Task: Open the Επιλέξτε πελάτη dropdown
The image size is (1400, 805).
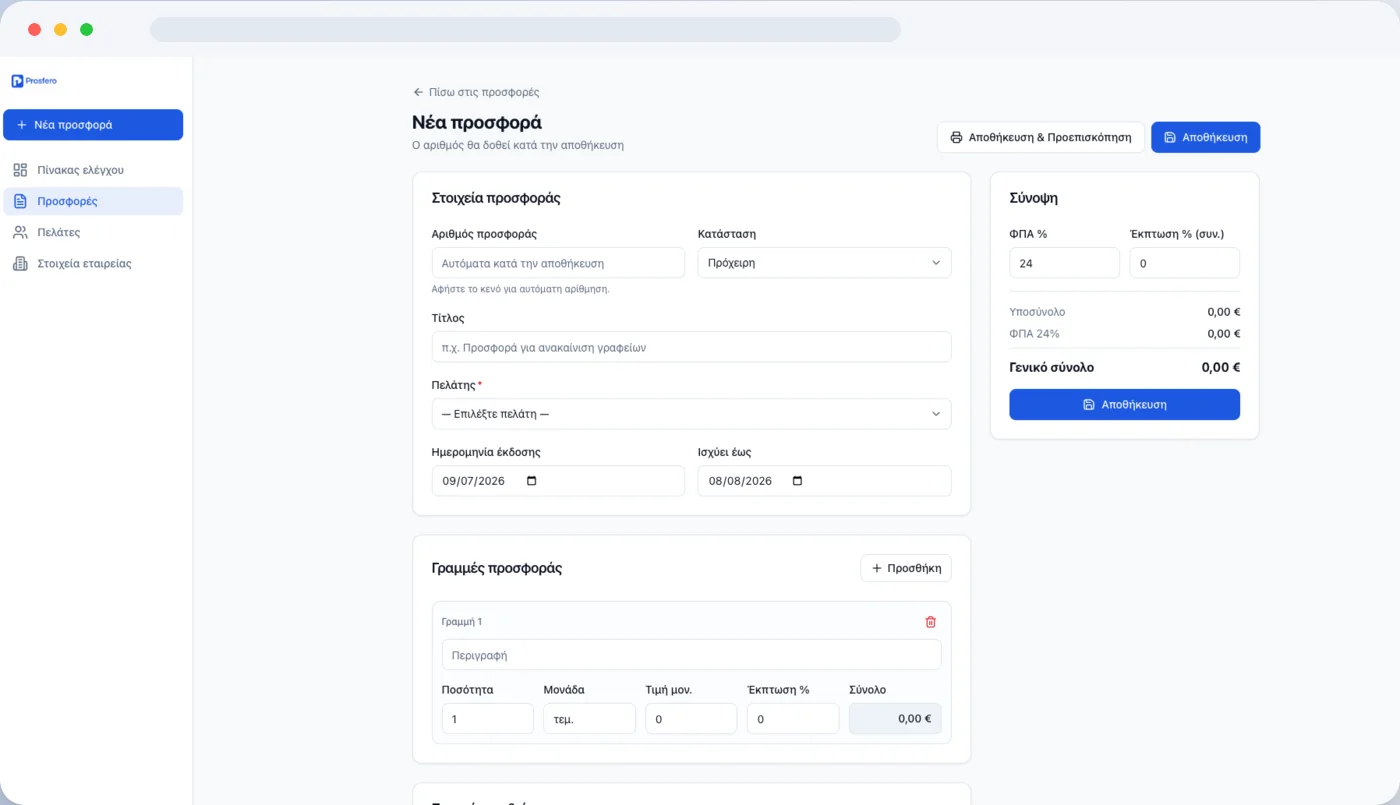Action: [691, 414]
